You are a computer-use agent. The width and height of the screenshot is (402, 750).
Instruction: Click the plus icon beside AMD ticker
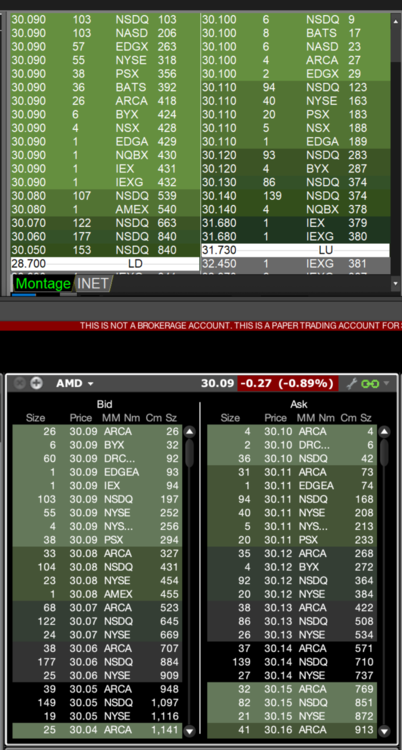pyautogui.click(x=36, y=383)
